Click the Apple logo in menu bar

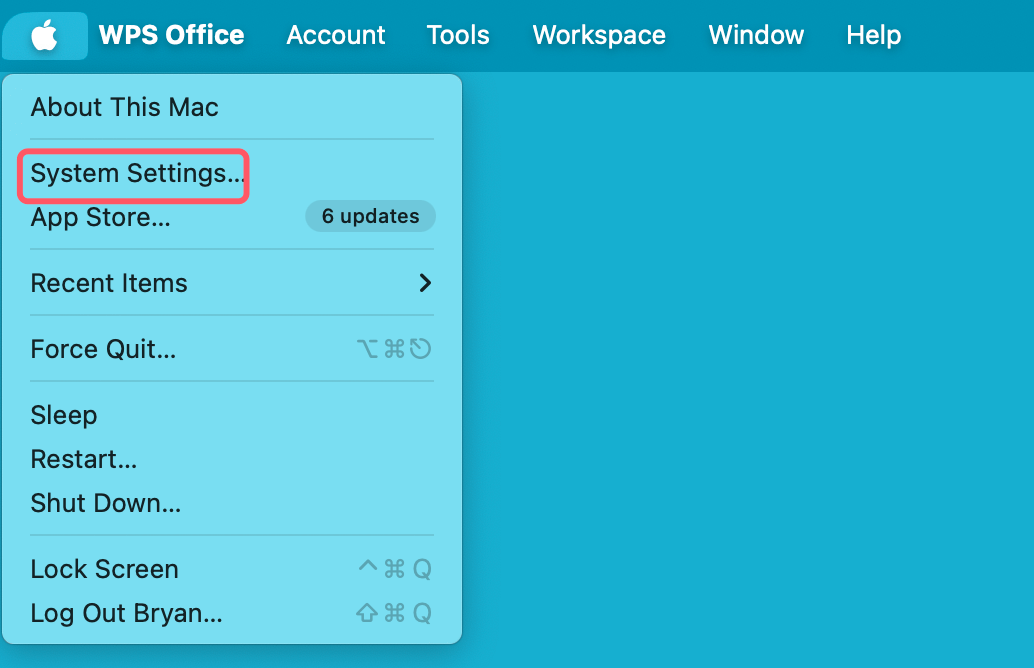[x=44, y=35]
